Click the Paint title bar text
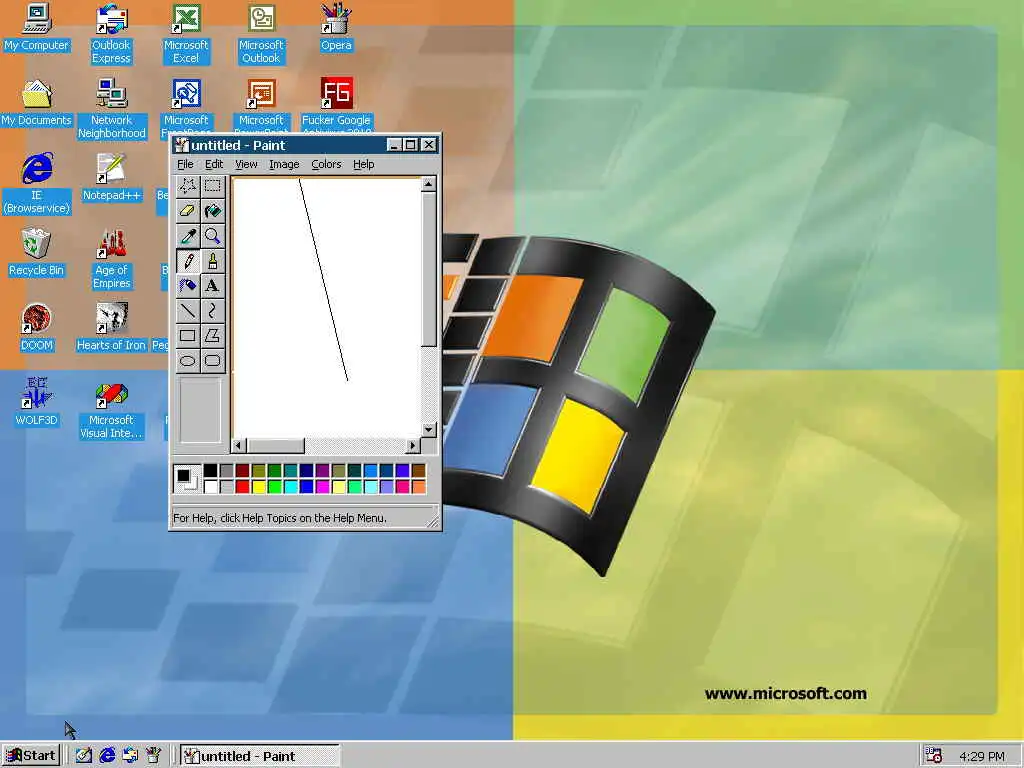Screen dimensions: 1024x768 (x=238, y=145)
